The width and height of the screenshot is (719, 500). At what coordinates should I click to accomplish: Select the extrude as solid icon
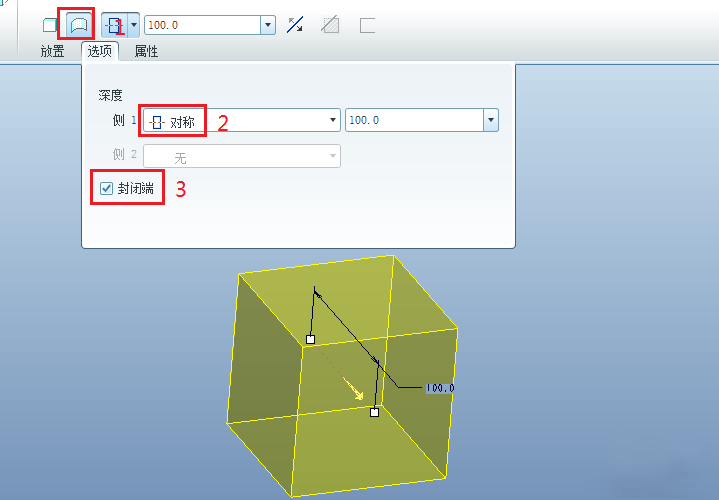tap(50, 25)
